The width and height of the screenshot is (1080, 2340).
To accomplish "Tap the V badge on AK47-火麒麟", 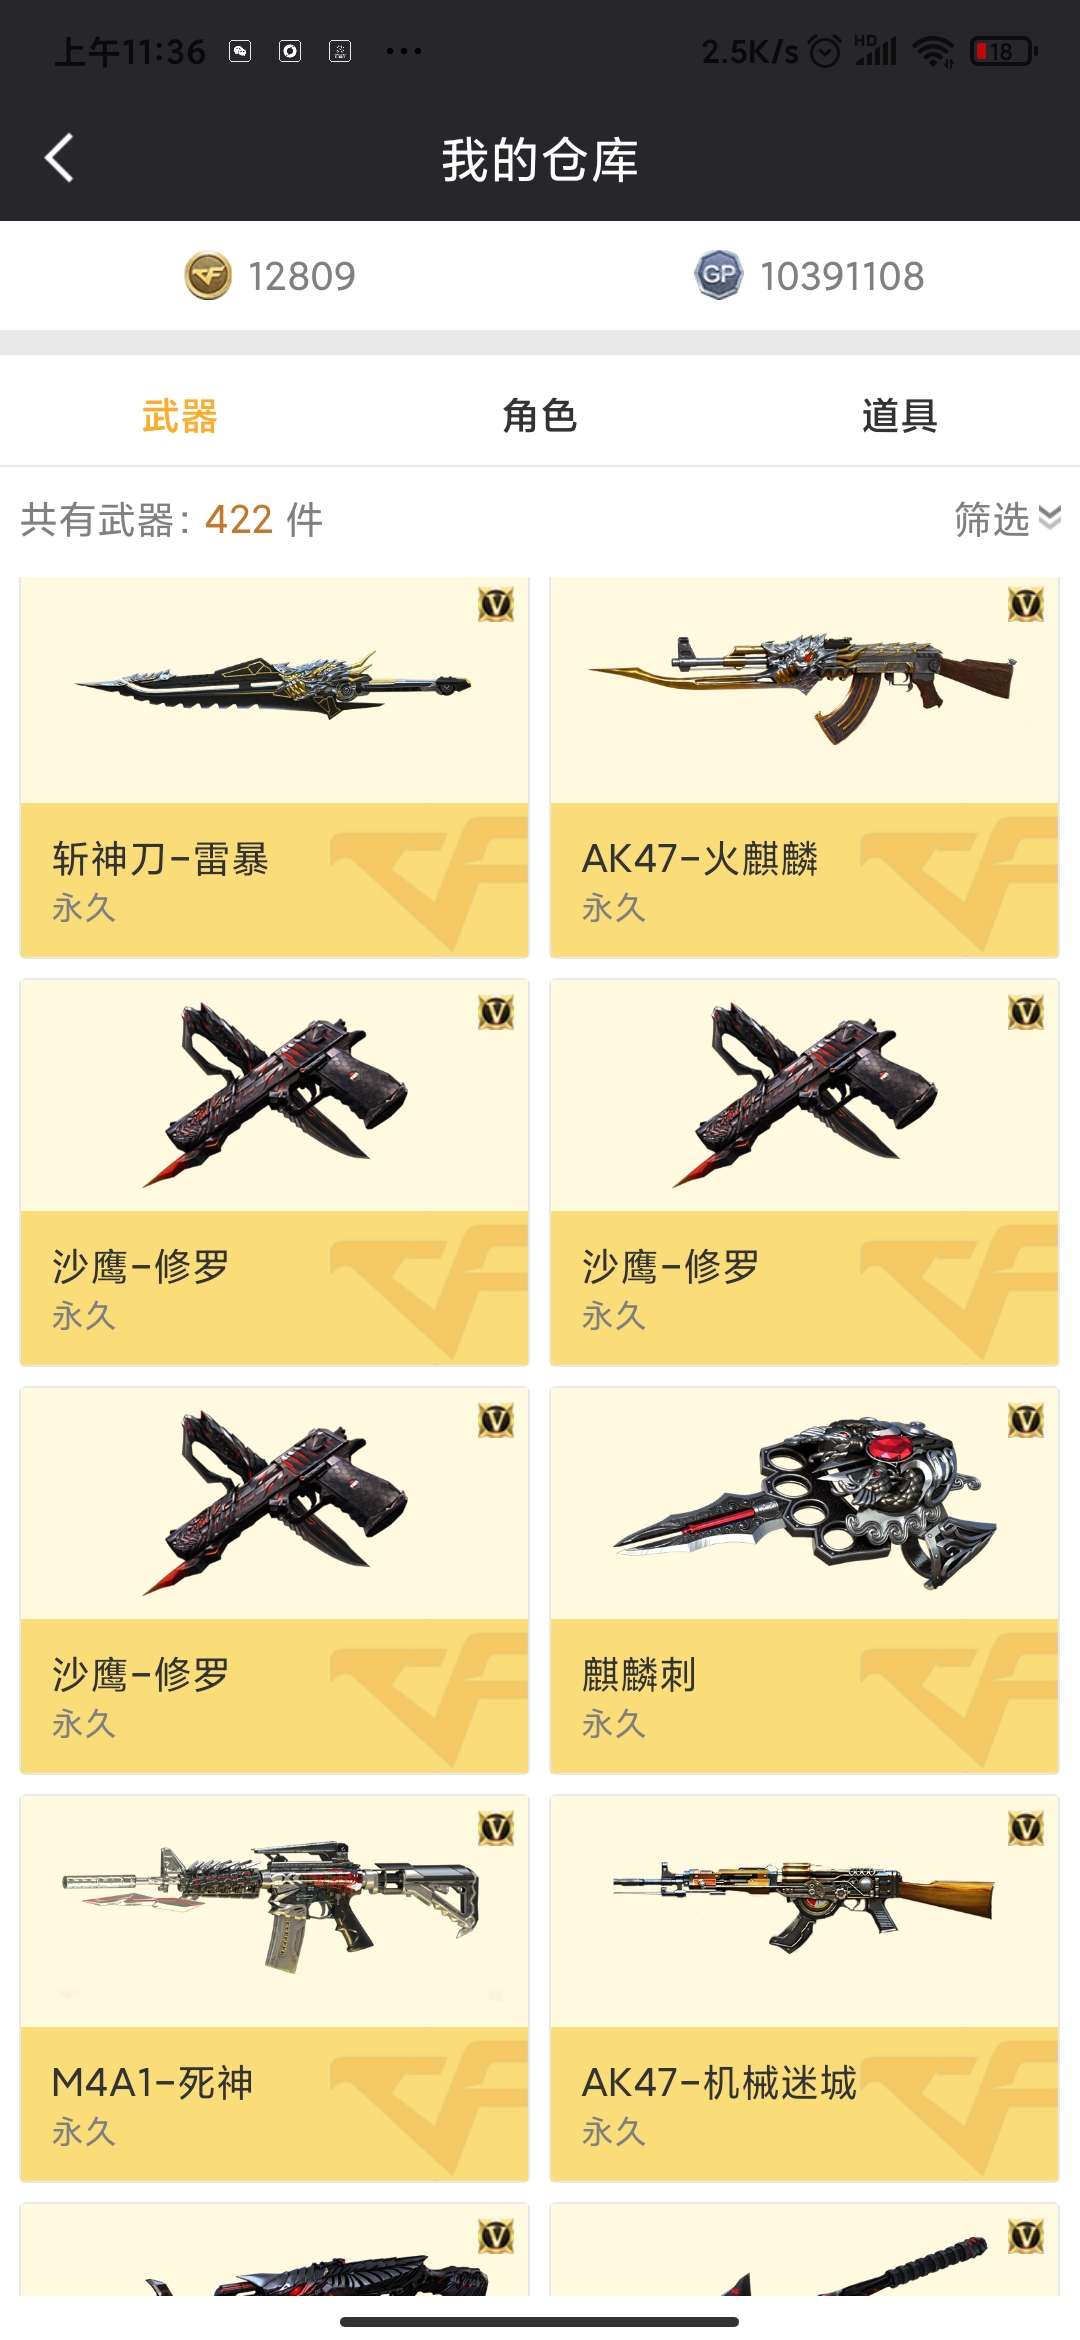I will [x=1026, y=604].
